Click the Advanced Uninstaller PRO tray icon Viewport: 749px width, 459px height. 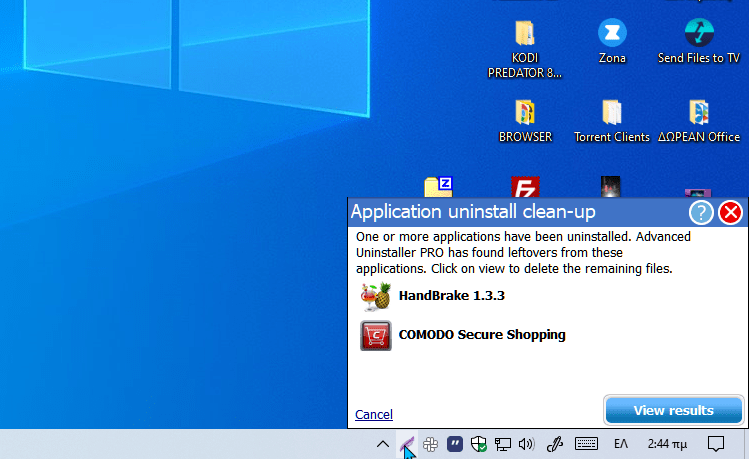coord(407,444)
